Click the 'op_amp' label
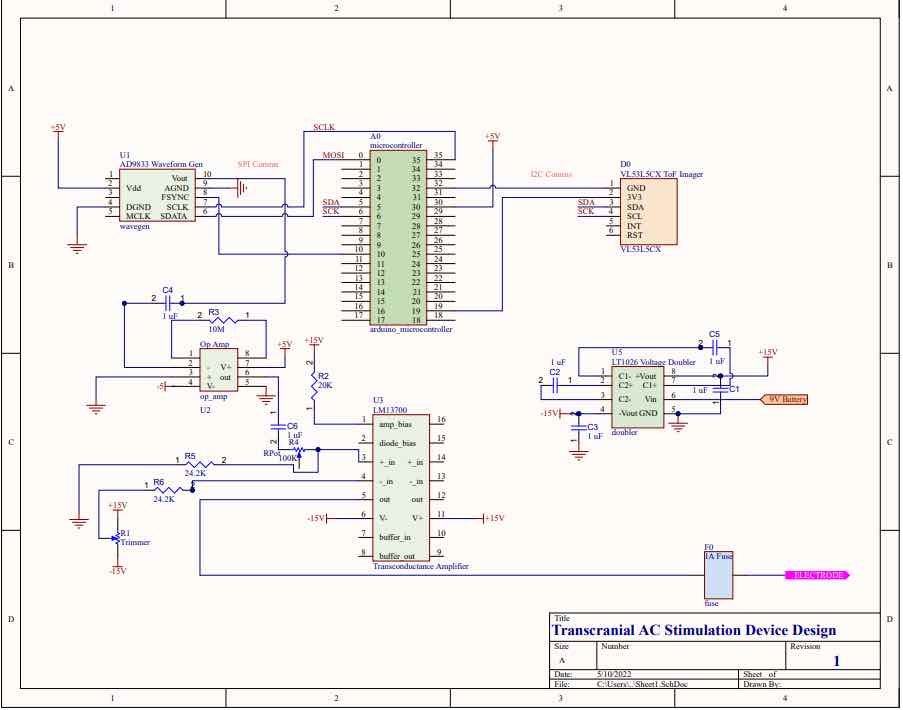 click(214, 397)
